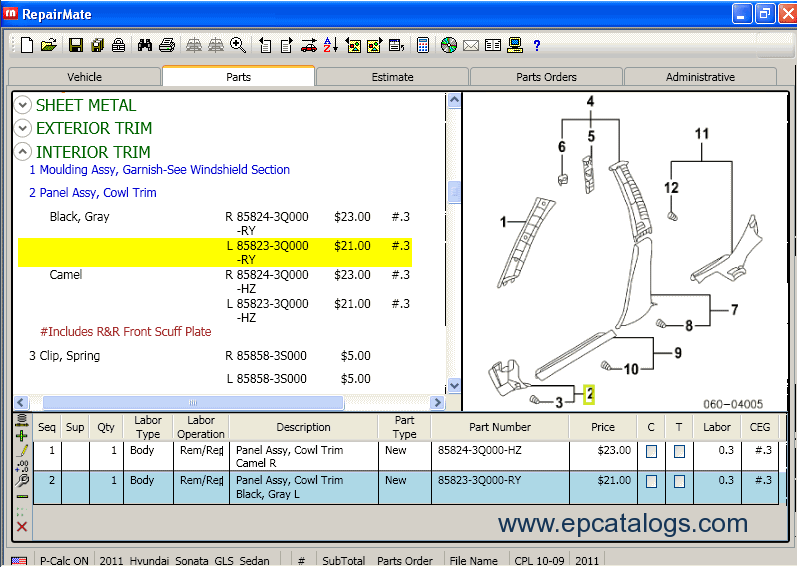This screenshot has height=567, width=797.
Task: Sort alphabetically with the A-Z icon
Action: pyautogui.click(x=330, y=45)
